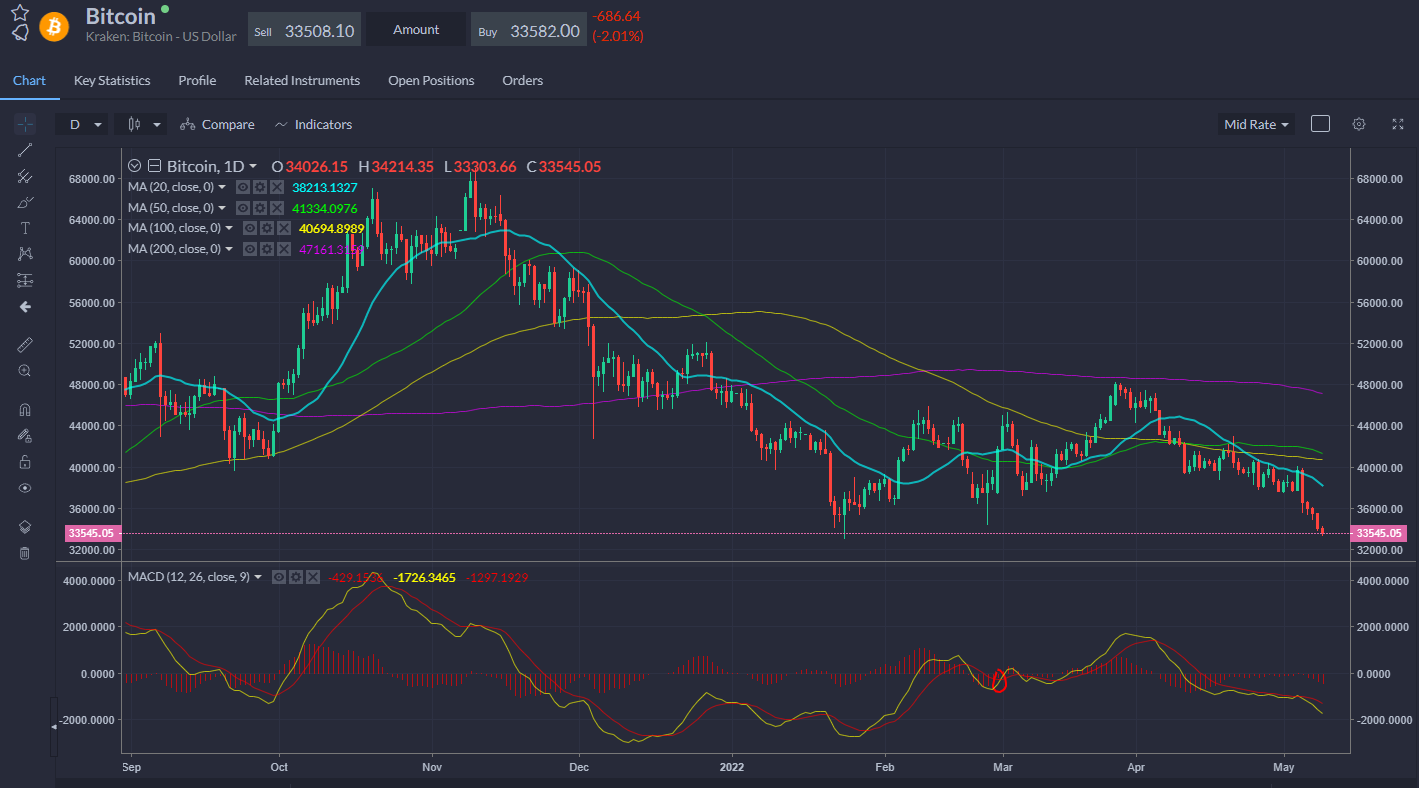Select the text annotation tool
This screenshot has height=788, width=1419.
25,228
